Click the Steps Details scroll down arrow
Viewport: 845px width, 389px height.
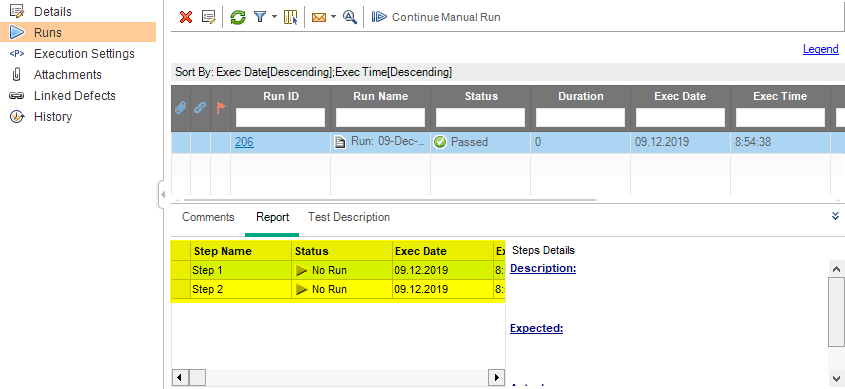click(836, 379)
